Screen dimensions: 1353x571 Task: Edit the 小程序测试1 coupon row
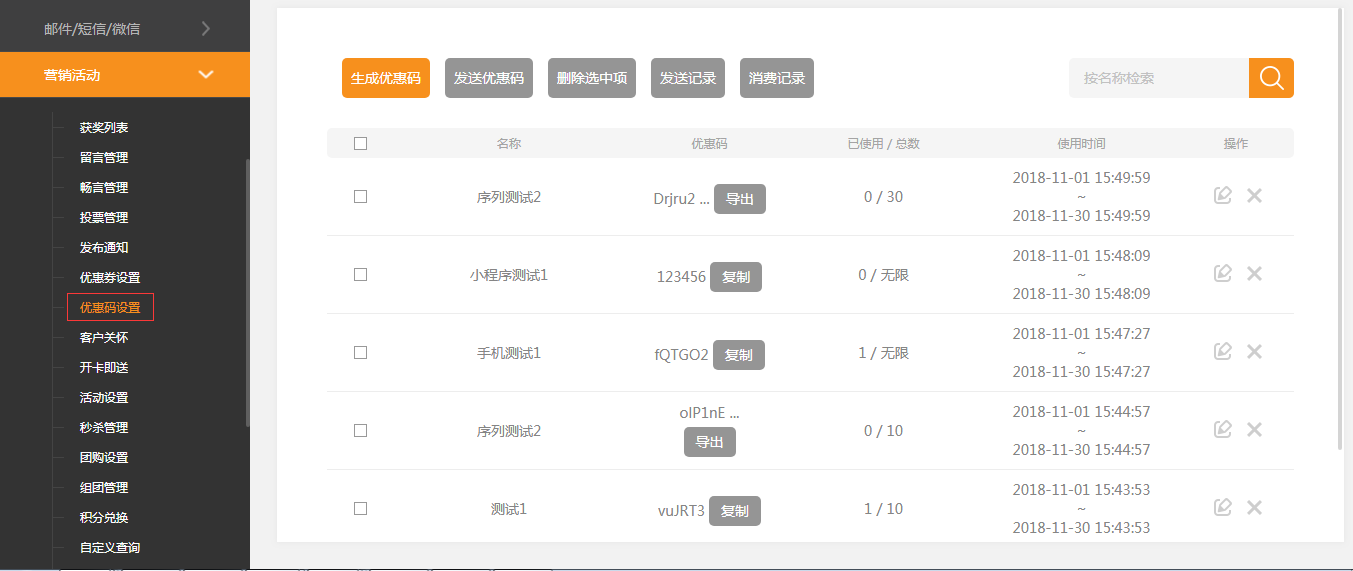coord(1222,274)
